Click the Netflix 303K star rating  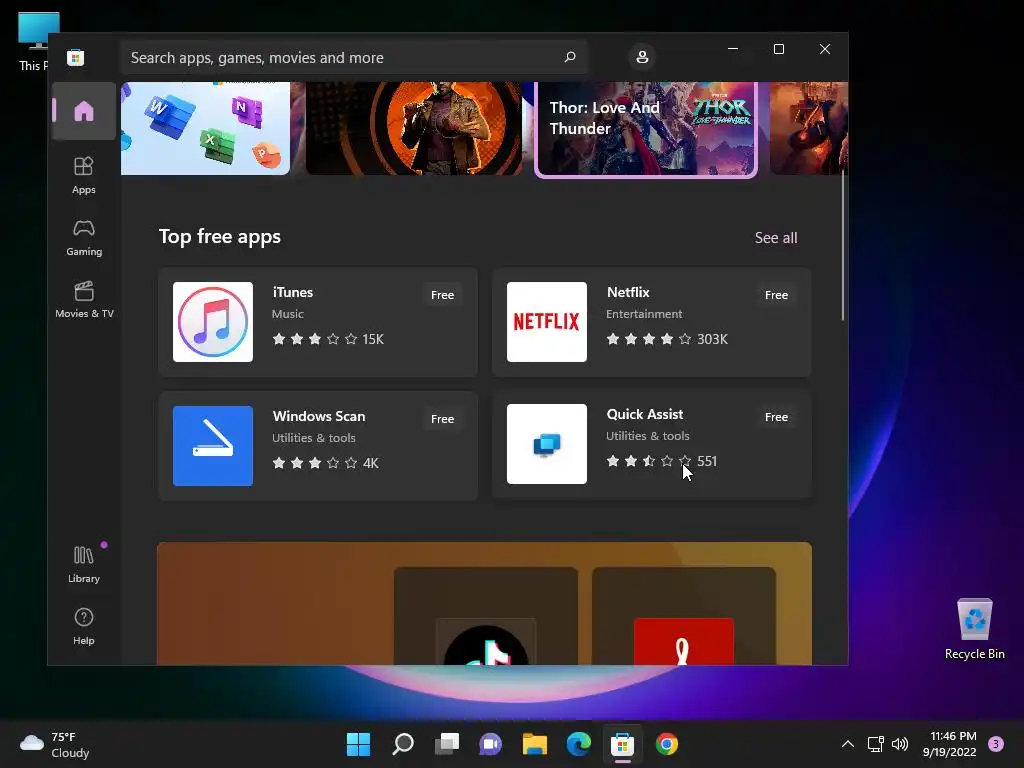(x=667, y=339)
